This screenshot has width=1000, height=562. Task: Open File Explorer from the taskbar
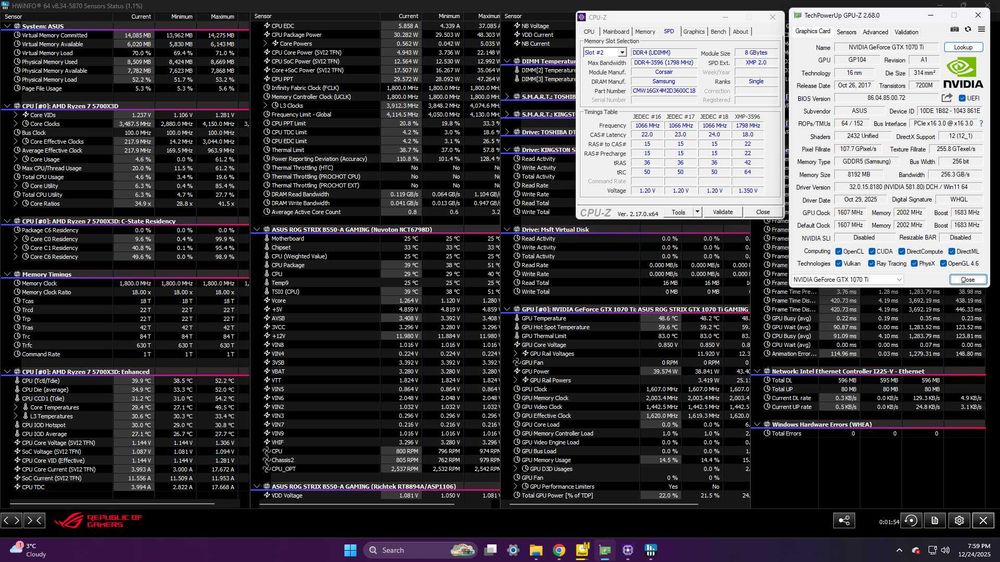click(x=536, y=550)
